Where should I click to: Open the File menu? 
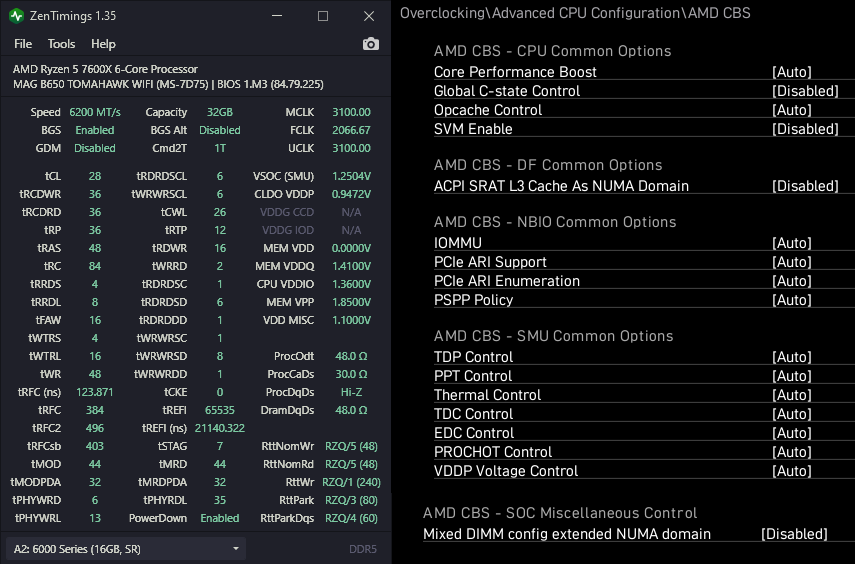(23, 44)
